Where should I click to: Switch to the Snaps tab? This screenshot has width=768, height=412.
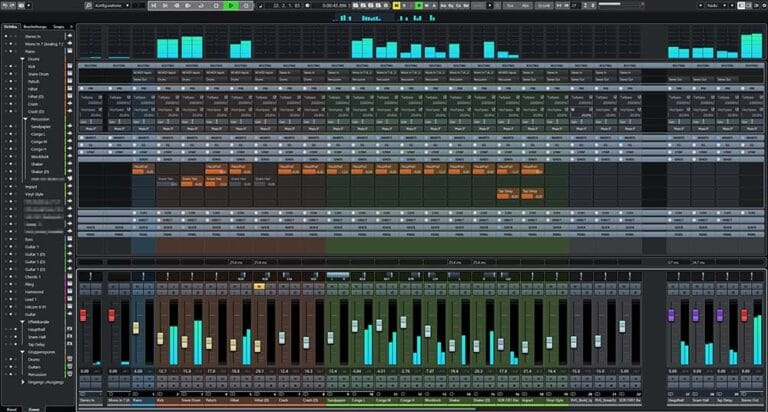click(59, 25)
